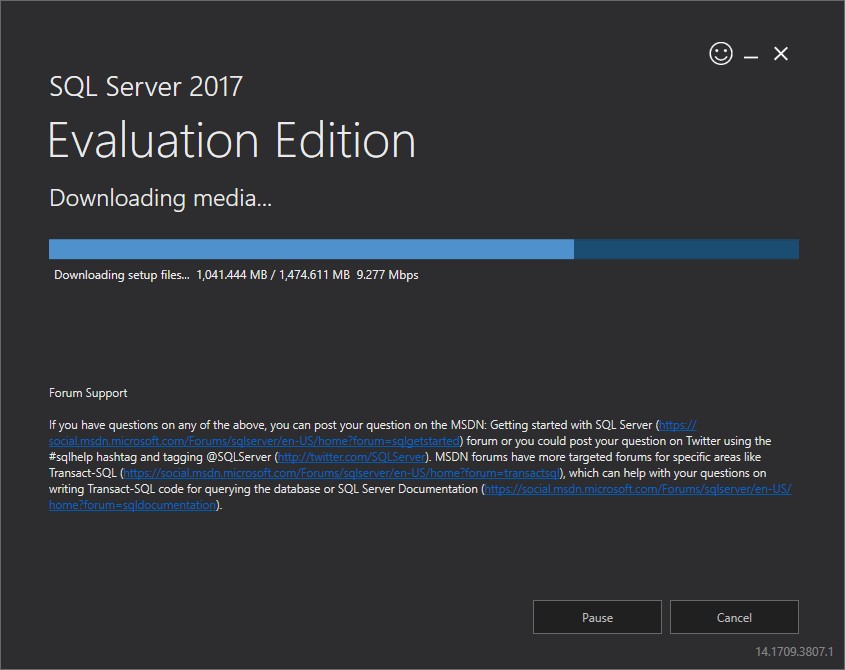Click the filled portion of the progress bar
Viewport: 845px width, 670px height.
311,249
